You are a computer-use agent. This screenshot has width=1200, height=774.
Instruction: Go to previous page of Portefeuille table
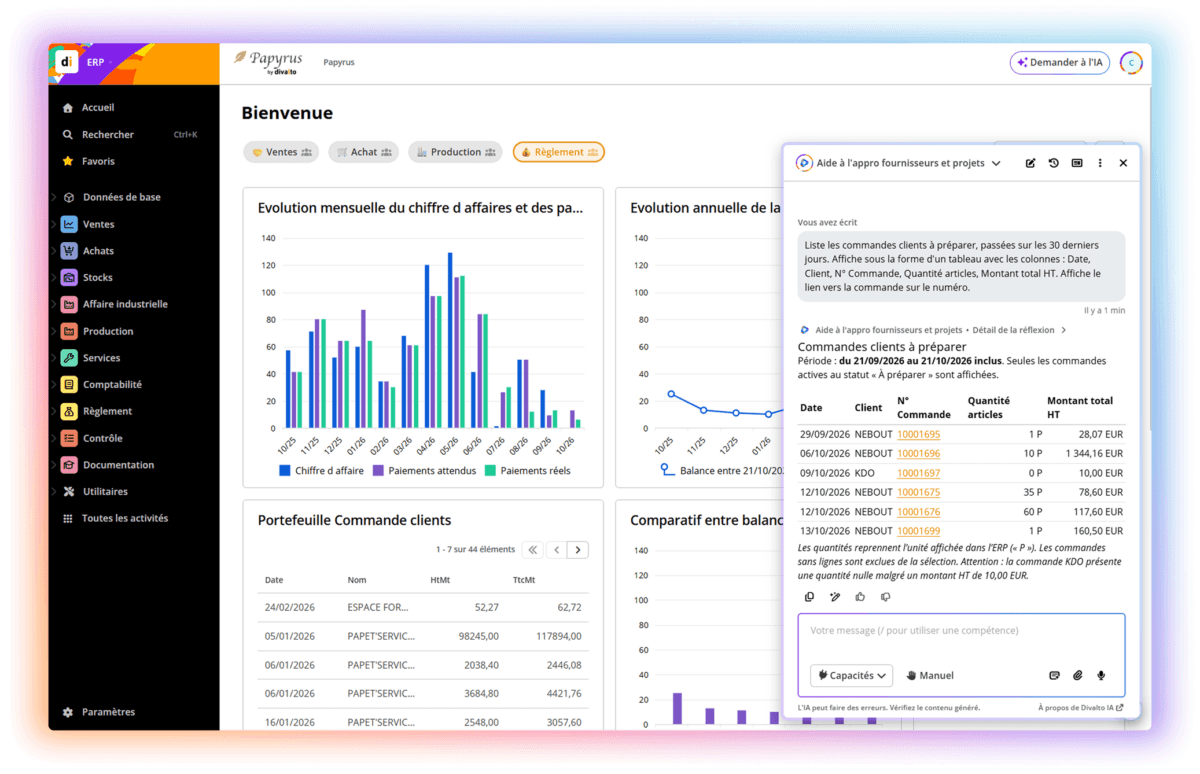(556, 550)
